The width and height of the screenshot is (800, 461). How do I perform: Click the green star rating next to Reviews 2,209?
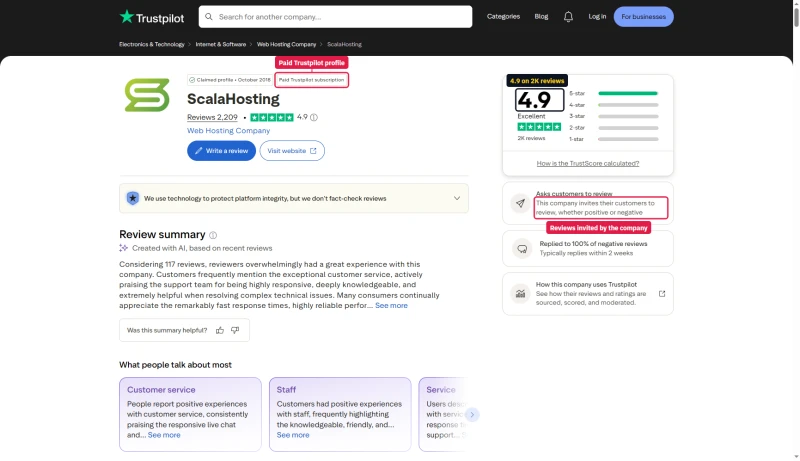(x=272, y=117)
